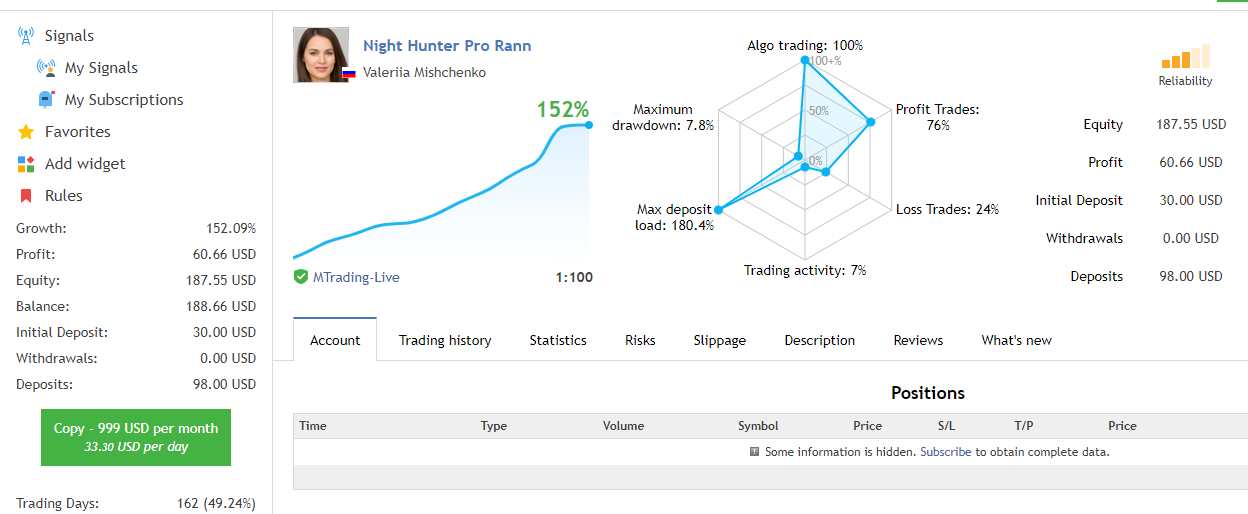Select the Slippage tab

point(720,340)
